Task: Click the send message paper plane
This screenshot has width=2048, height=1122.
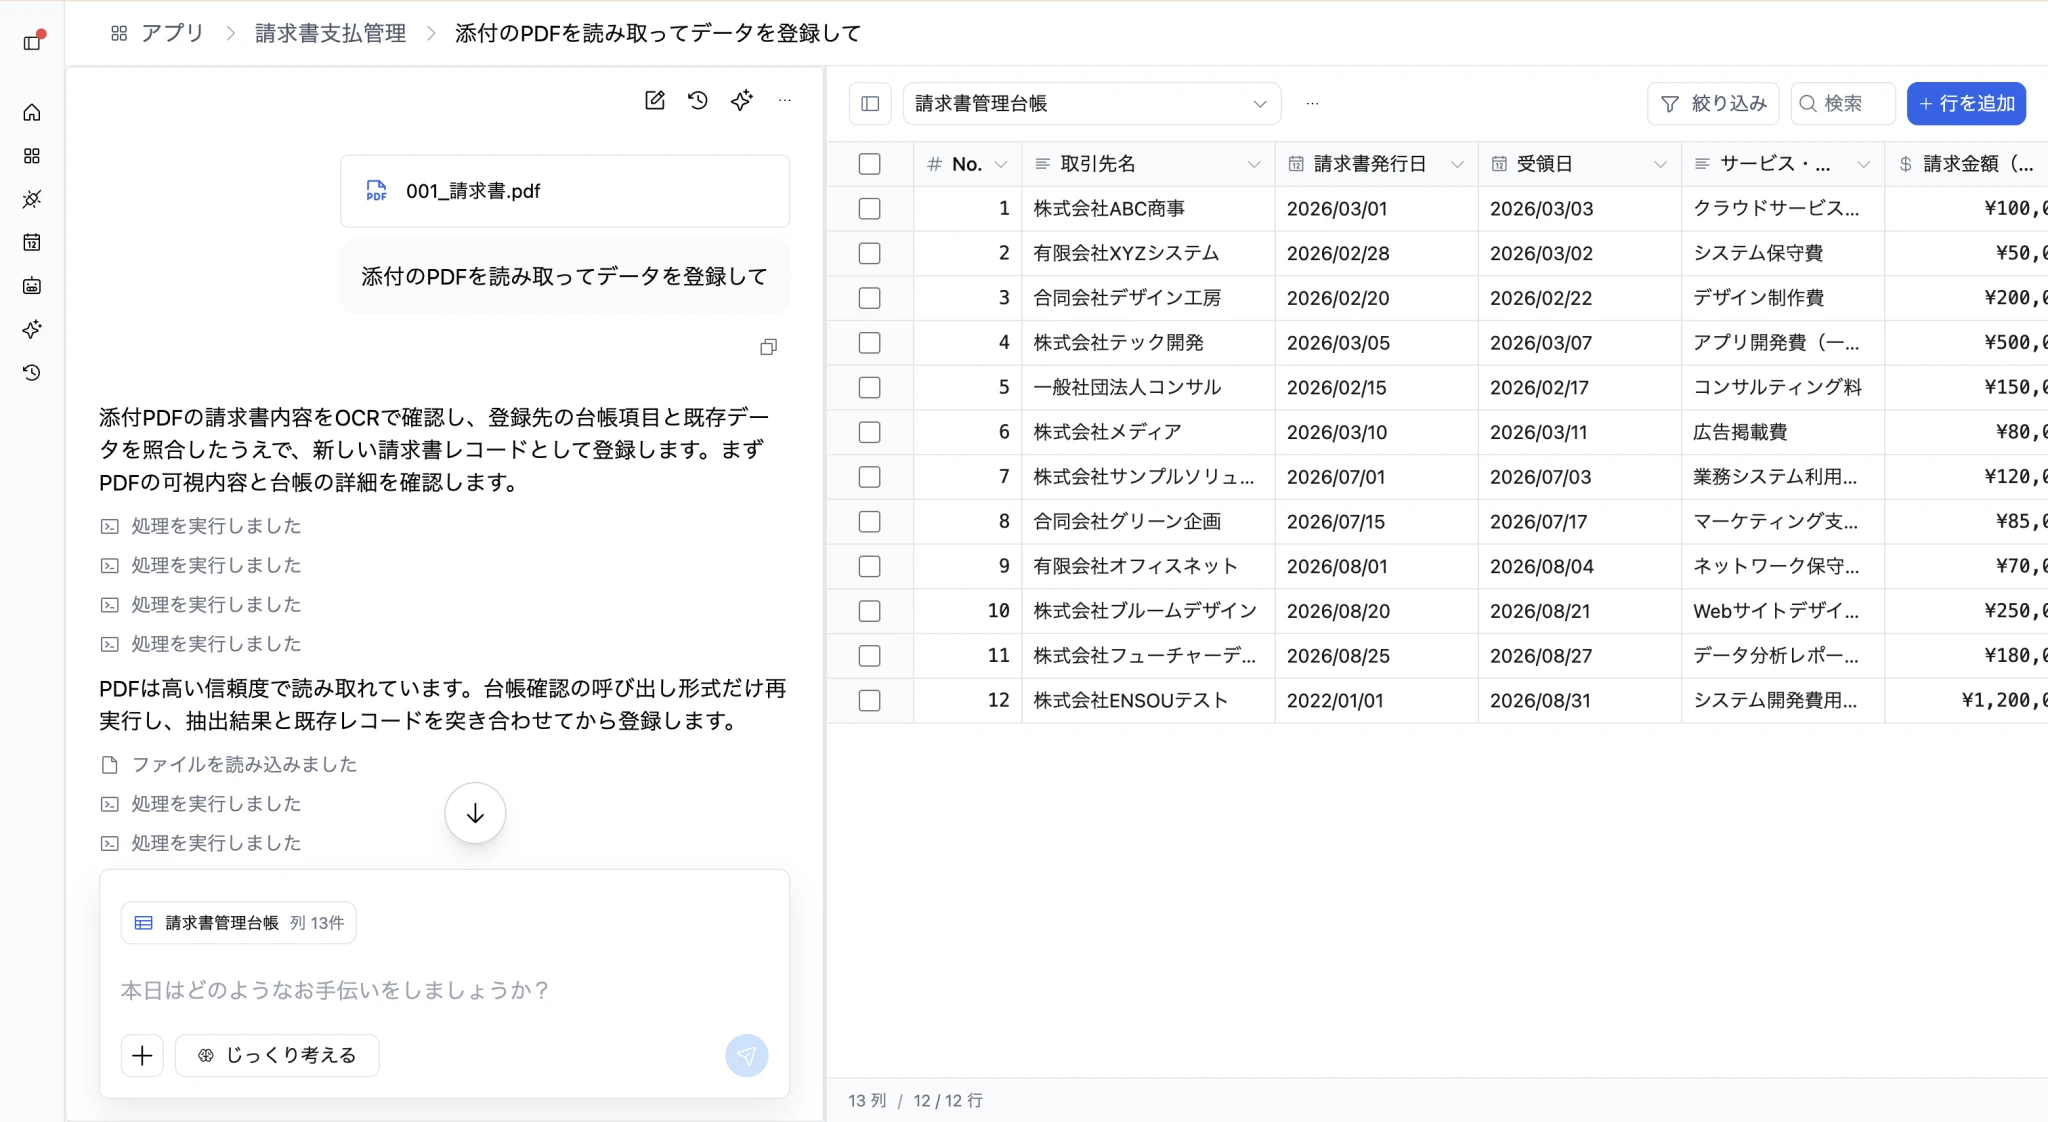Action: [x=747, y=1055]
